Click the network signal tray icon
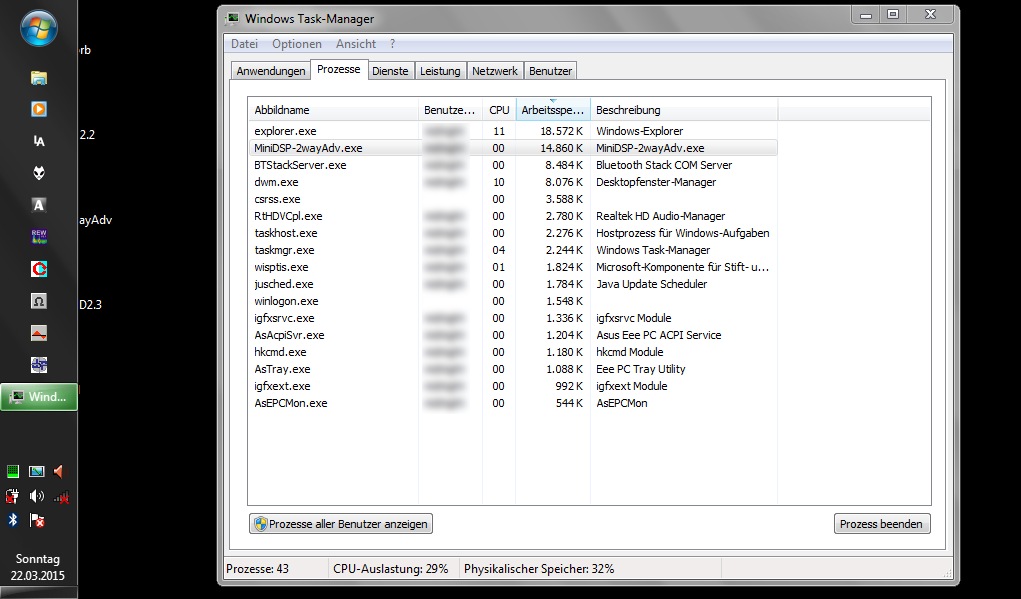The width and height of the screenshot is (1021, 599). [61, 498]
